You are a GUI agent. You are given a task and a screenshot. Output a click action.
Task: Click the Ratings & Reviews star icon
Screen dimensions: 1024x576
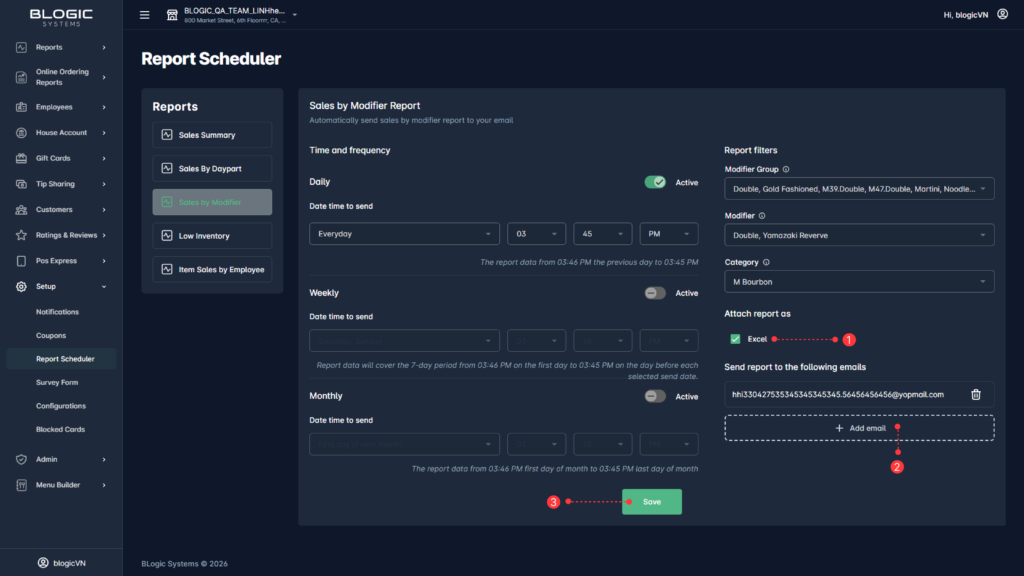22,235
